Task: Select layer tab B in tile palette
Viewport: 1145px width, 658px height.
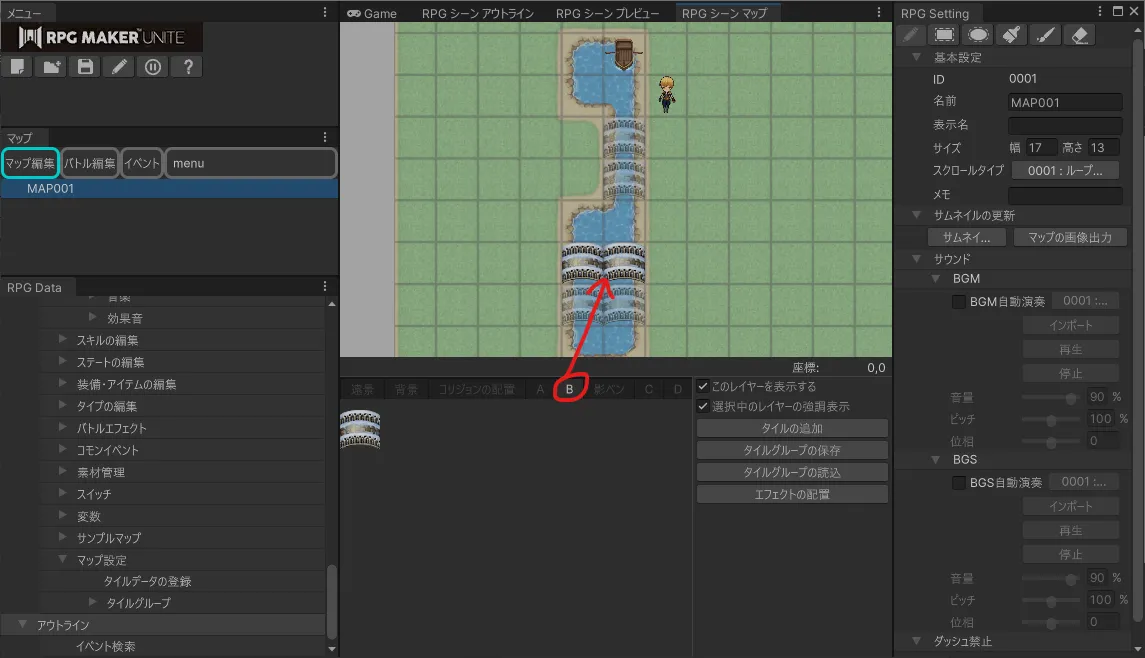Action: pos(569,389)
